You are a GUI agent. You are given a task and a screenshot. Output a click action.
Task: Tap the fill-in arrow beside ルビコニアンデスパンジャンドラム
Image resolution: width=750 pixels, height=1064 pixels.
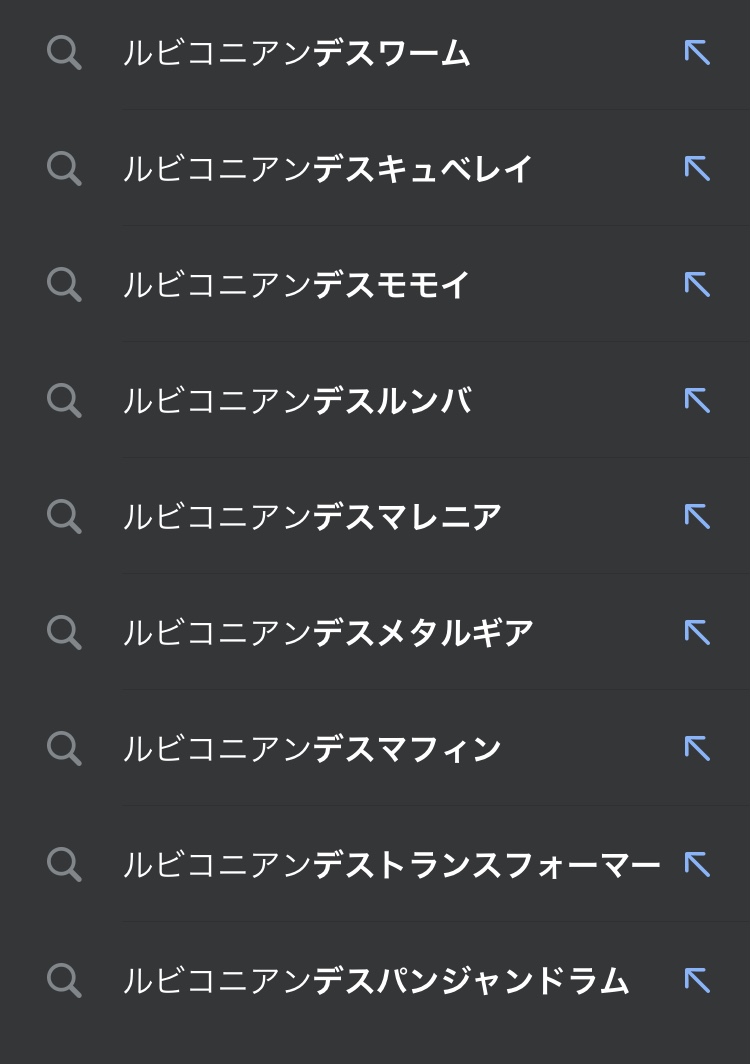pos(697,981)
